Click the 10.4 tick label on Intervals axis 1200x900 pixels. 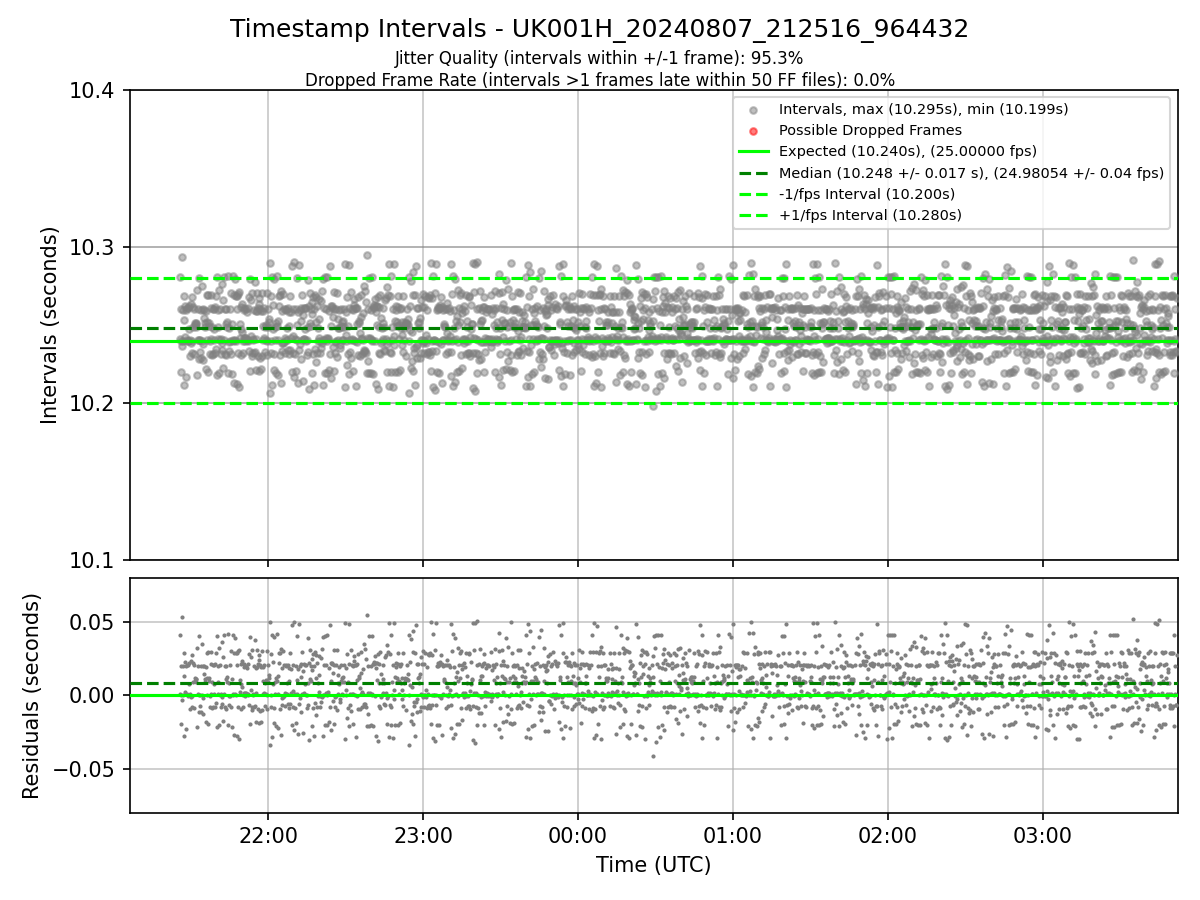point(93,92)
